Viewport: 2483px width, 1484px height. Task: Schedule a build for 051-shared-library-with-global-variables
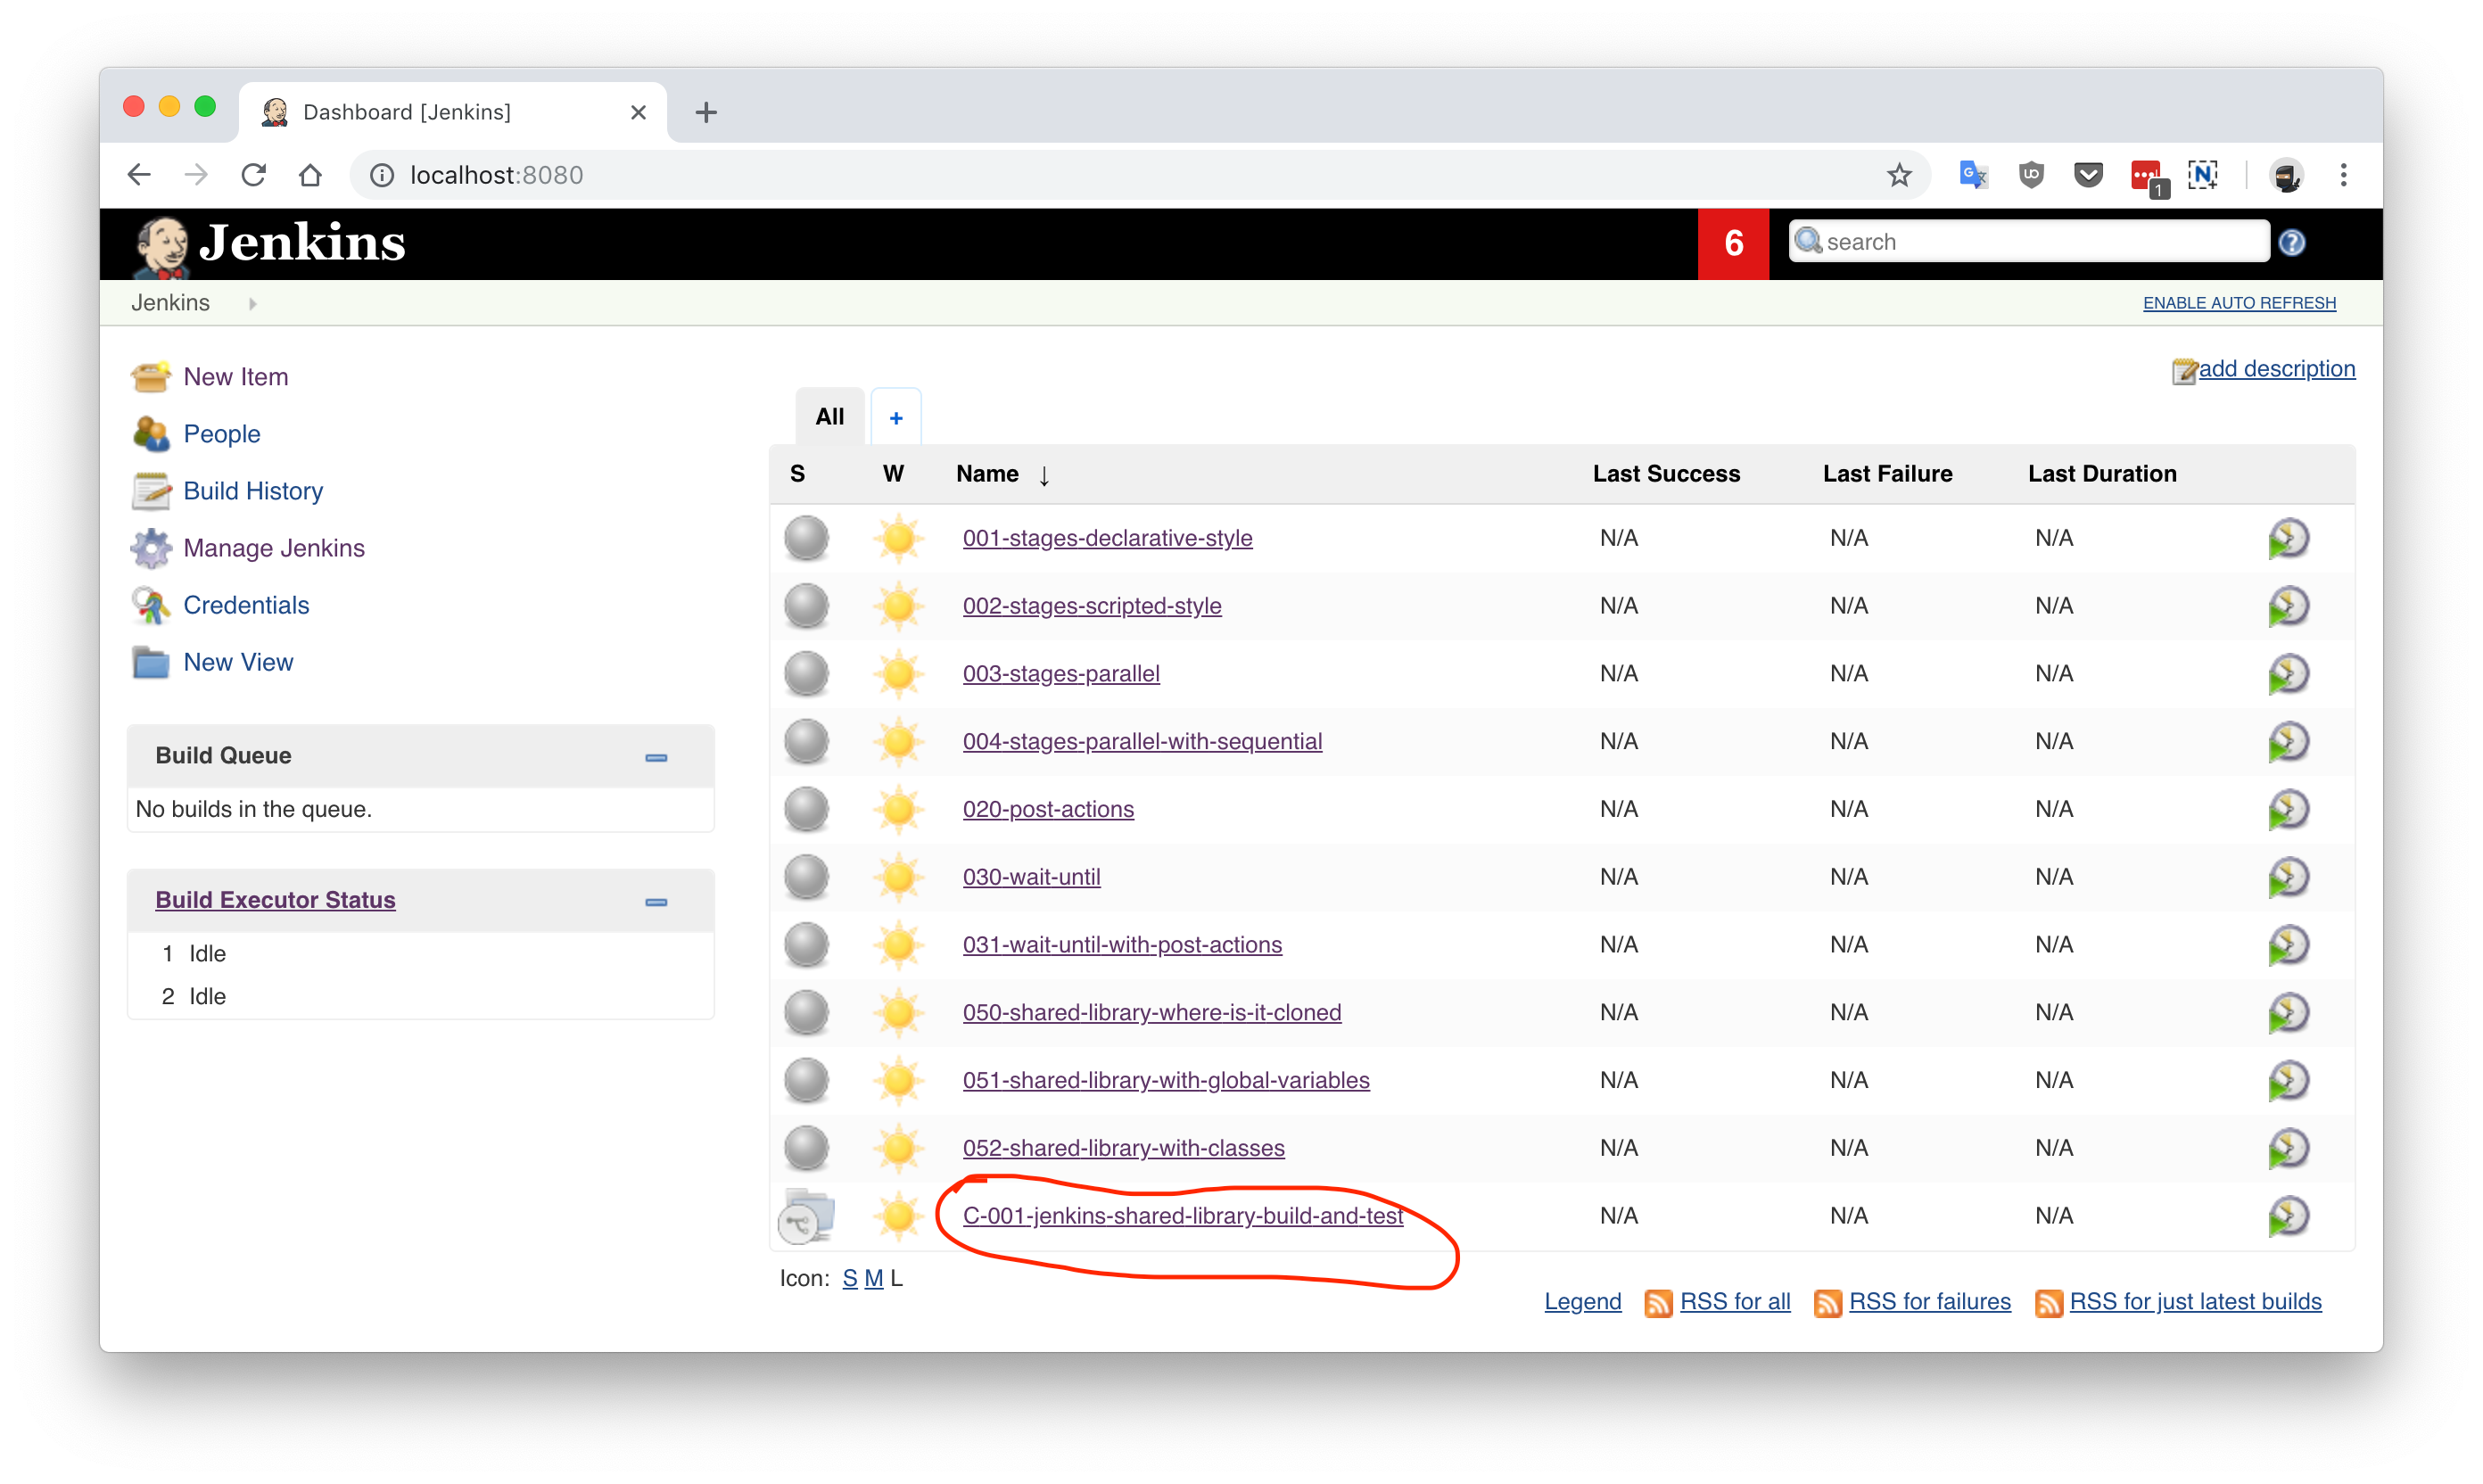tap(2288, 1080)
